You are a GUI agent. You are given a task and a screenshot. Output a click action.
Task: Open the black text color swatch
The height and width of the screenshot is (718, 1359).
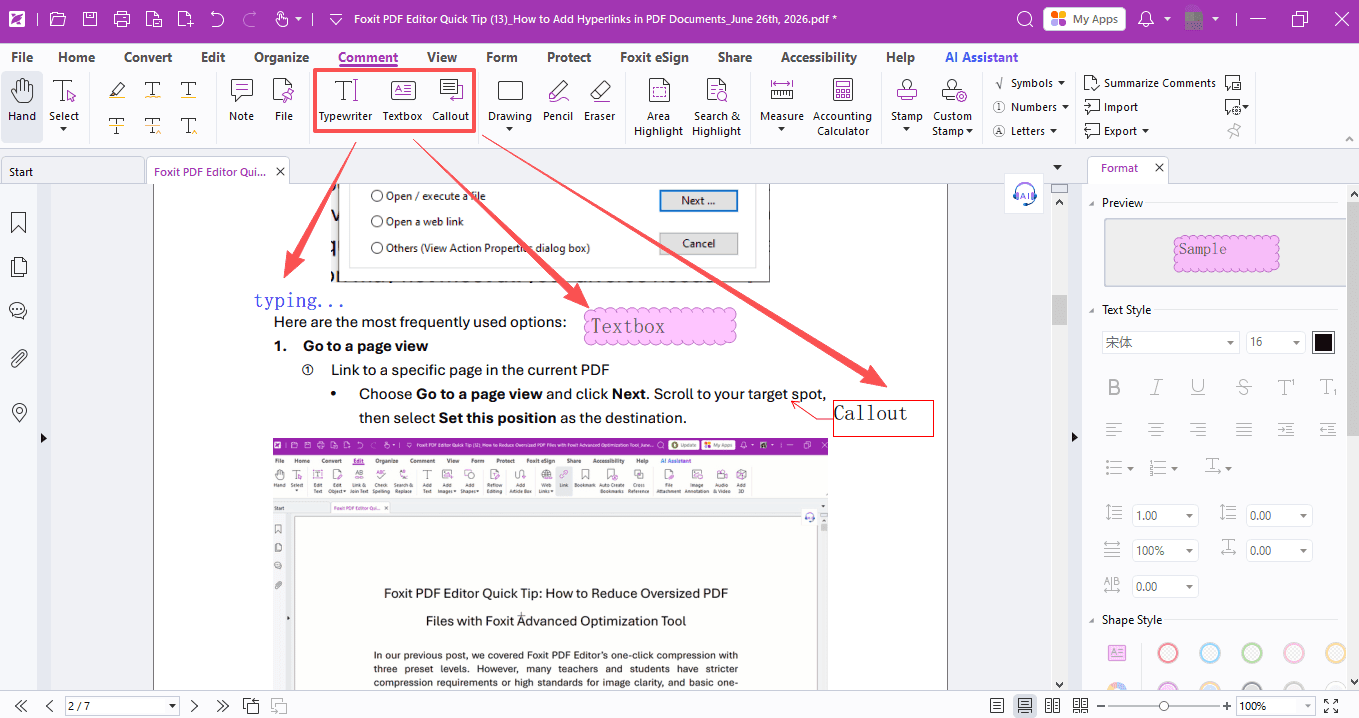pyautogui.click(x=1323, y=342)
